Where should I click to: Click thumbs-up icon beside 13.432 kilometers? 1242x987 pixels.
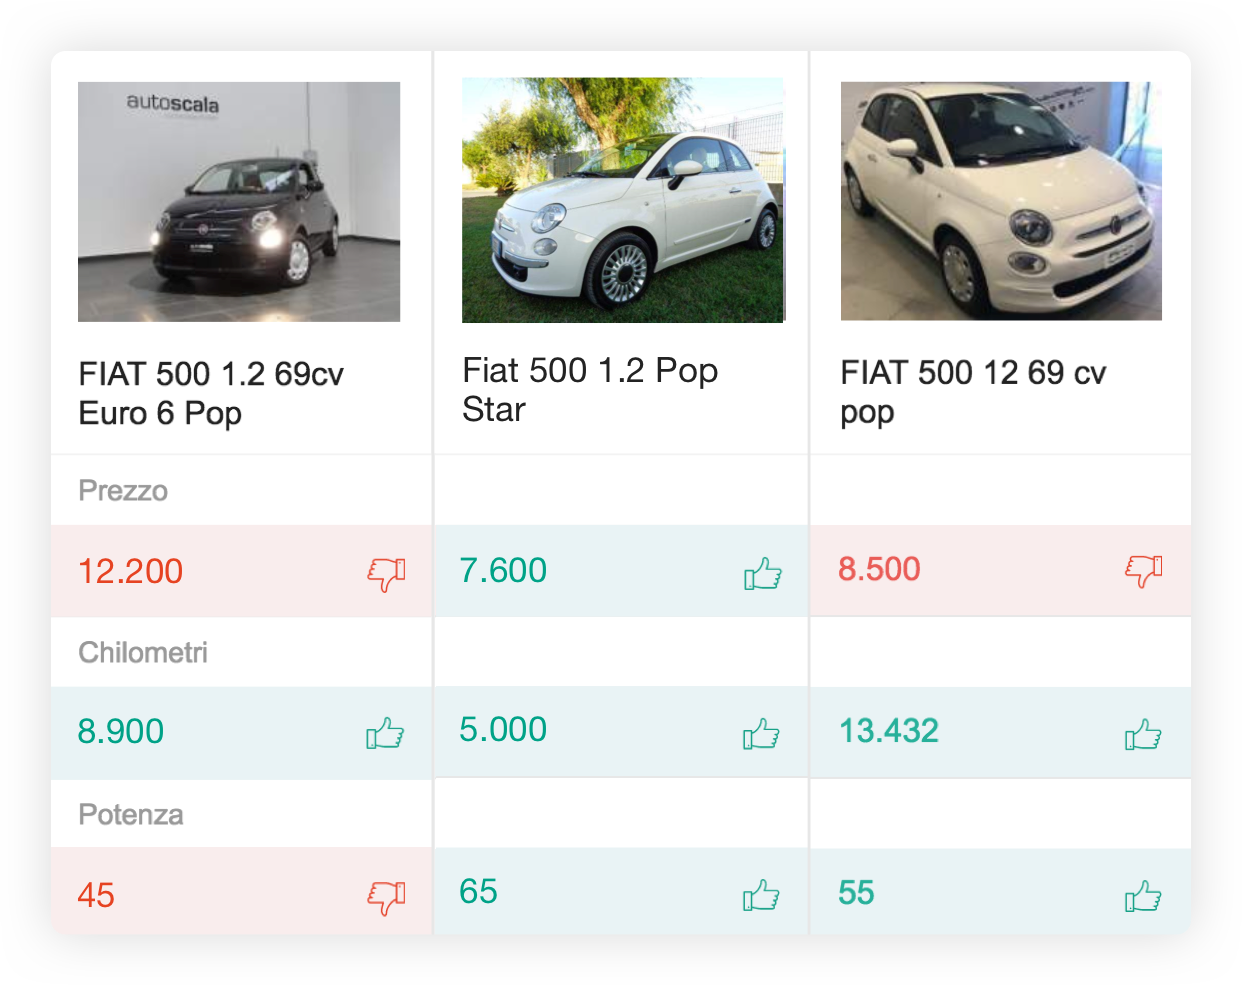coord(1142,735)
